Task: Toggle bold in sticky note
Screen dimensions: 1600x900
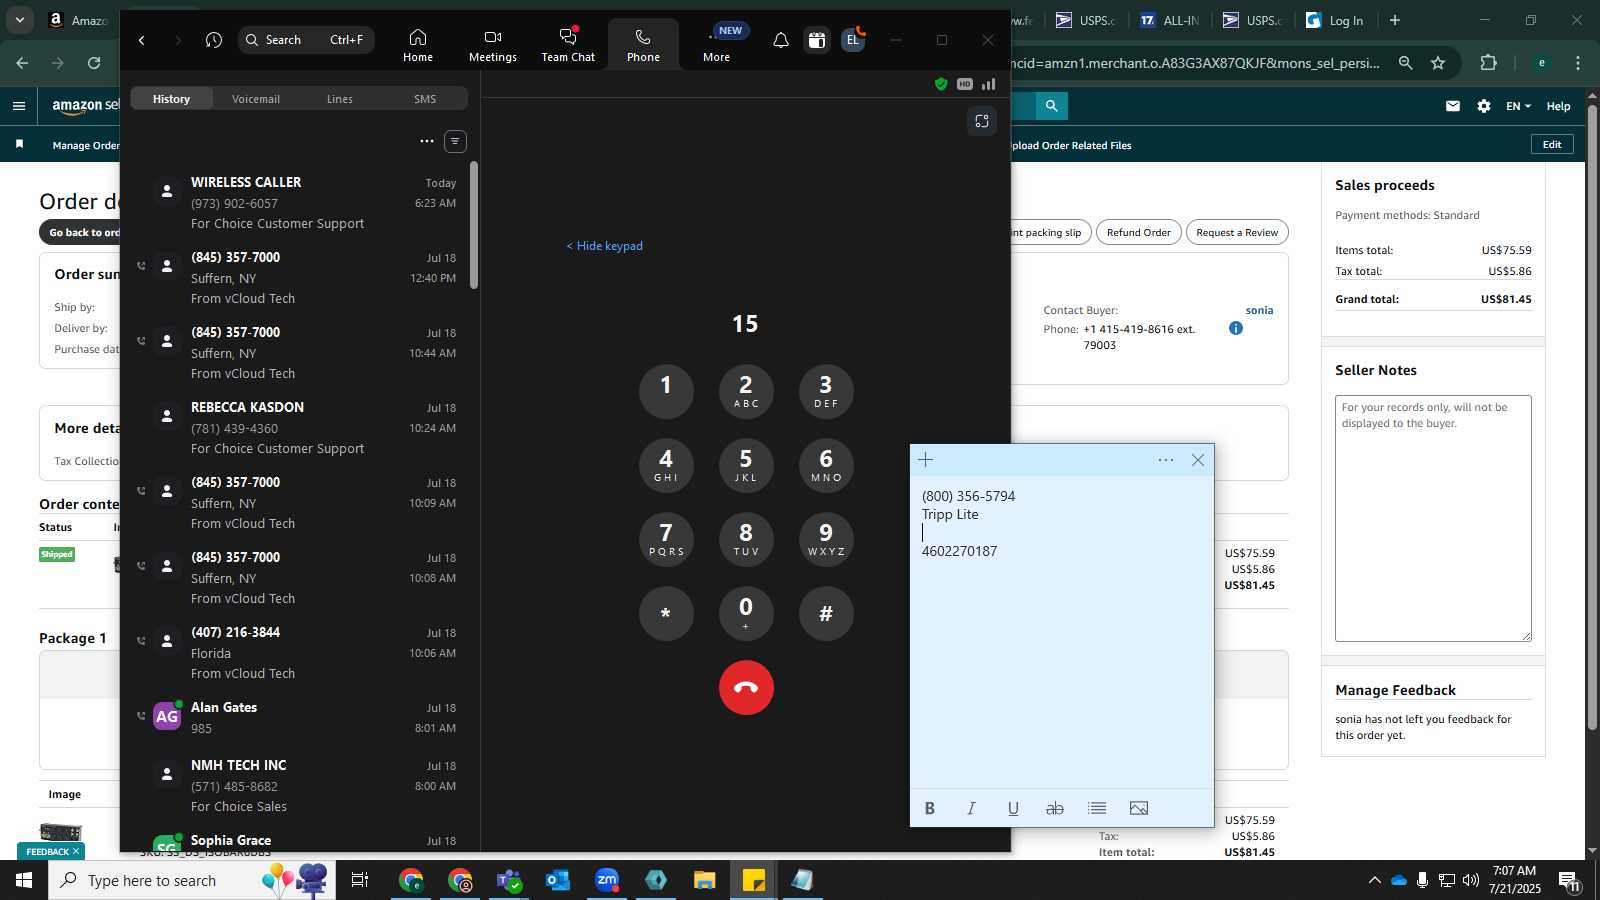Action: click(930, 808)
